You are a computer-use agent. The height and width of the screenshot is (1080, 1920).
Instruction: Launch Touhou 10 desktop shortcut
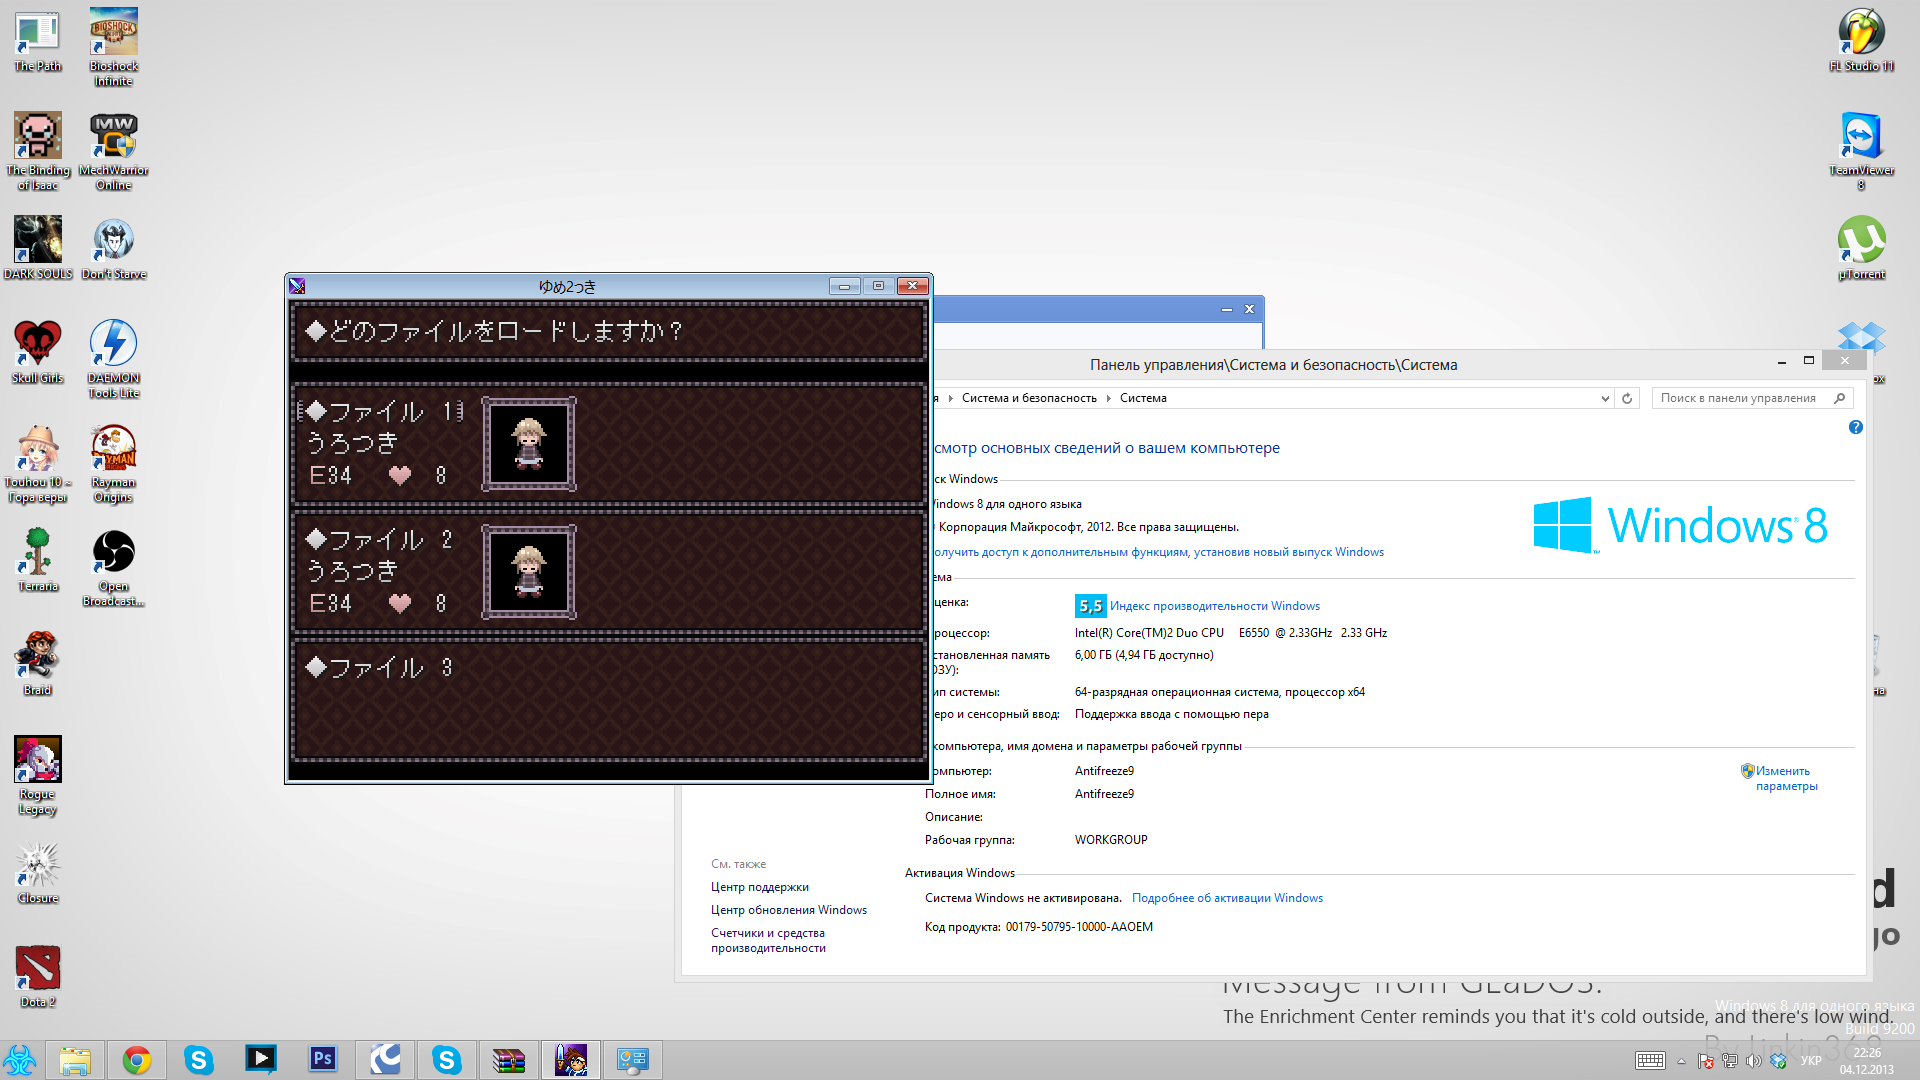(x=38, y=463)
